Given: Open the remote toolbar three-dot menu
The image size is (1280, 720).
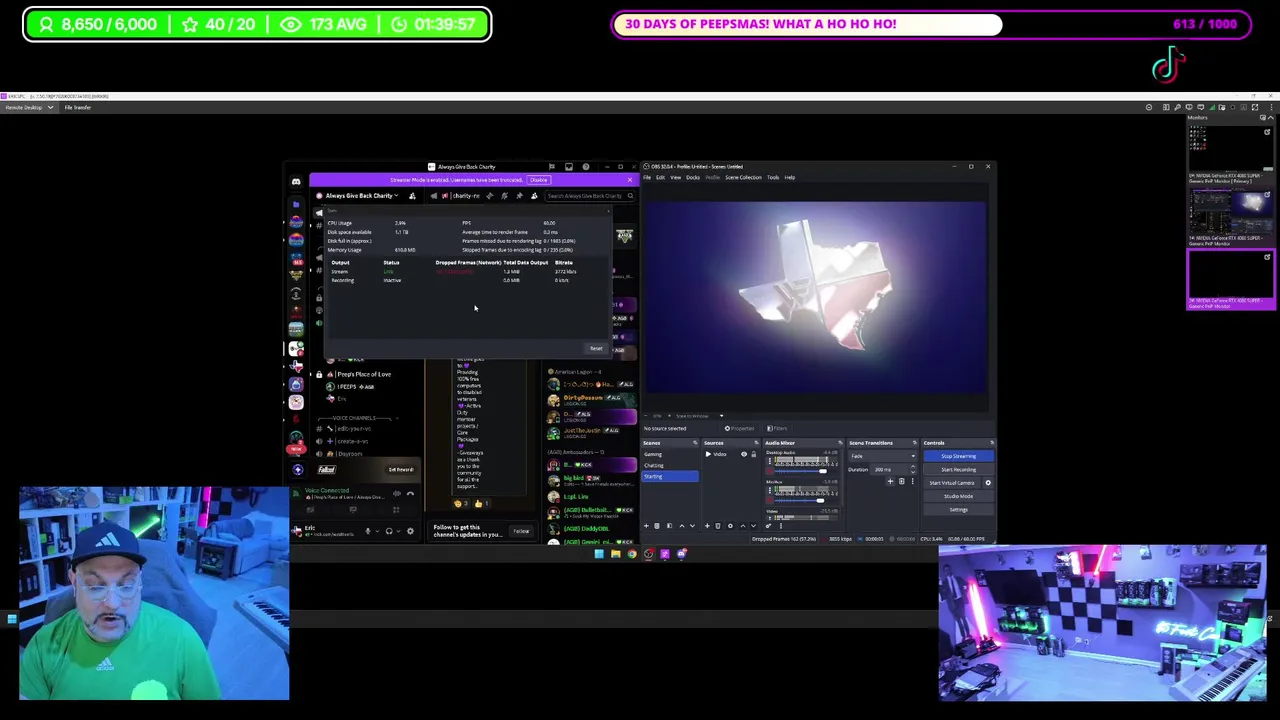Looking at the screenshot, I should pyautogui.click(x=1272, y=107).
